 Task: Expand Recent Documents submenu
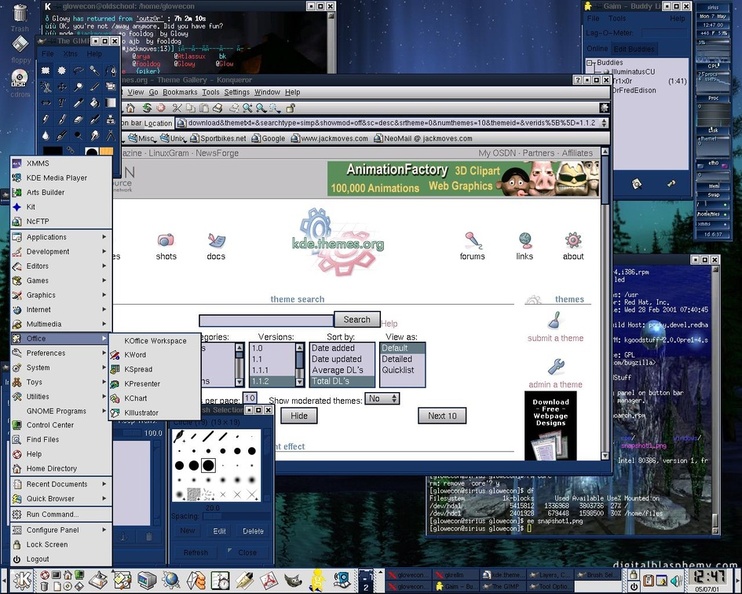[61, 484]
